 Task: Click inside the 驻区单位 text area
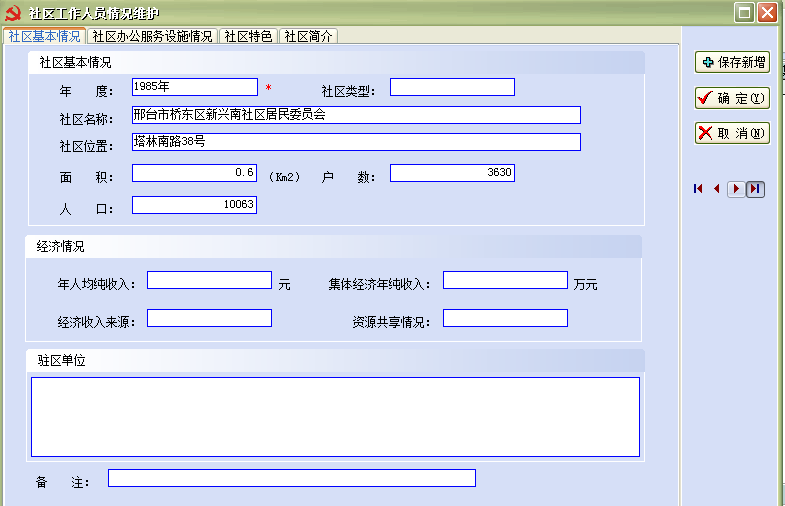[x=335, y=416]
